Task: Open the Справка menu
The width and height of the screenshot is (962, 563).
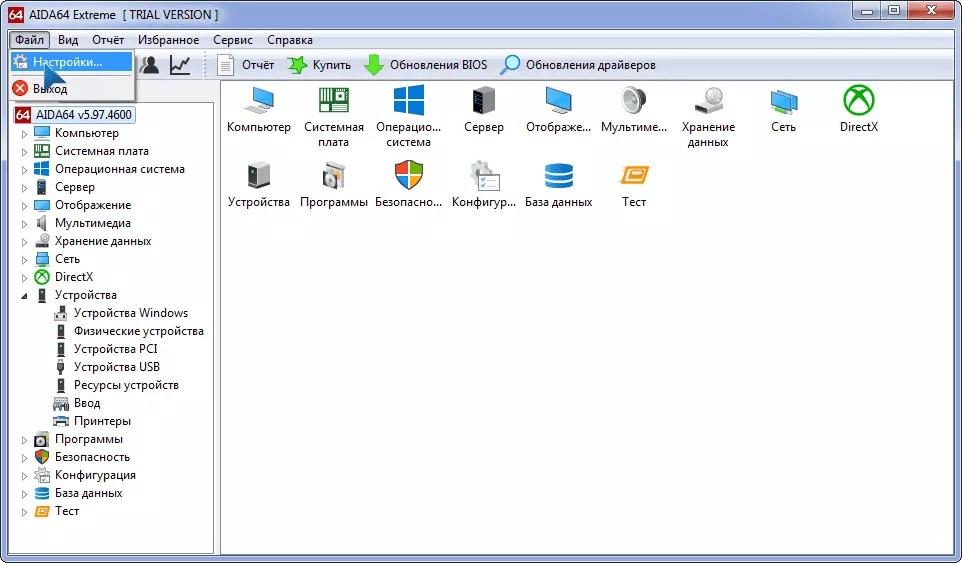Action: 290,40
